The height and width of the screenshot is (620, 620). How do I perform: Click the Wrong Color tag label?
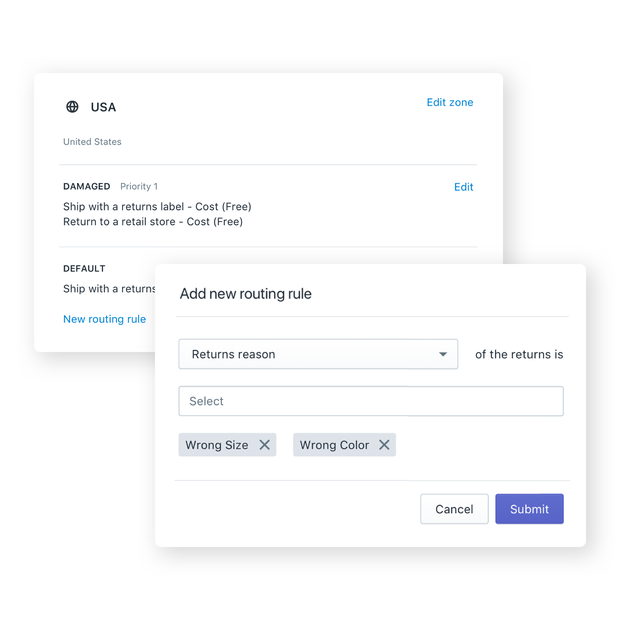(x=334, y=445)
